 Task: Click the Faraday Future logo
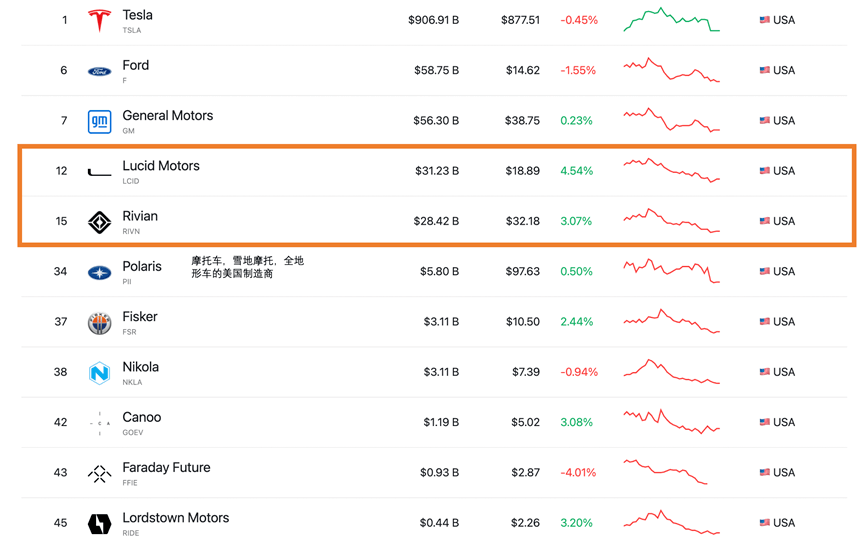pyautogui.click(x=99, y=474)
